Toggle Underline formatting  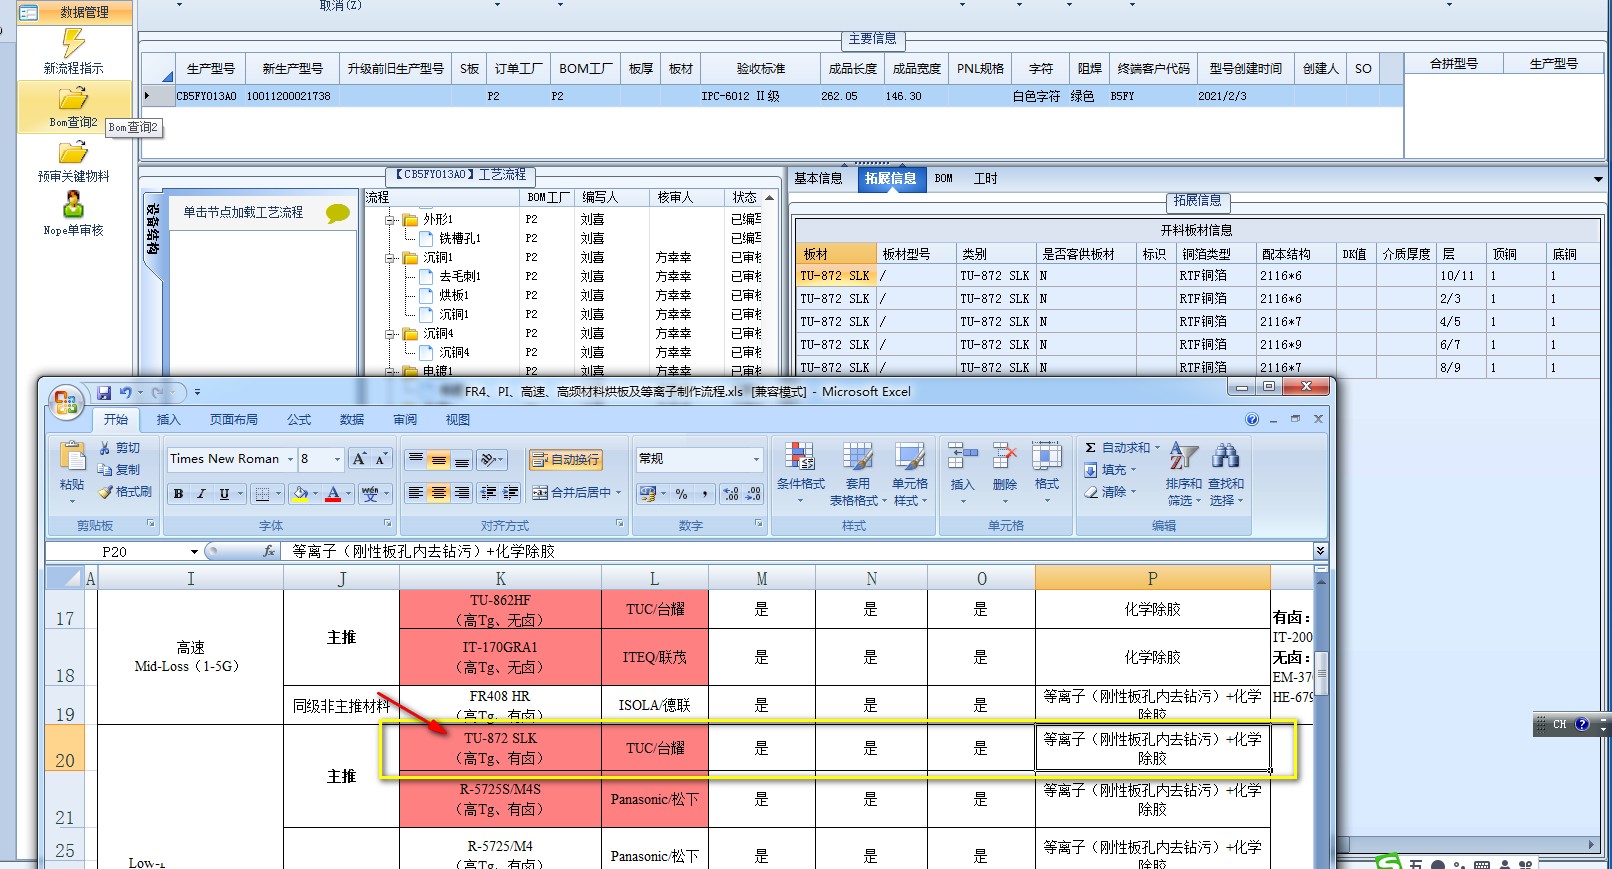(224, 493)
